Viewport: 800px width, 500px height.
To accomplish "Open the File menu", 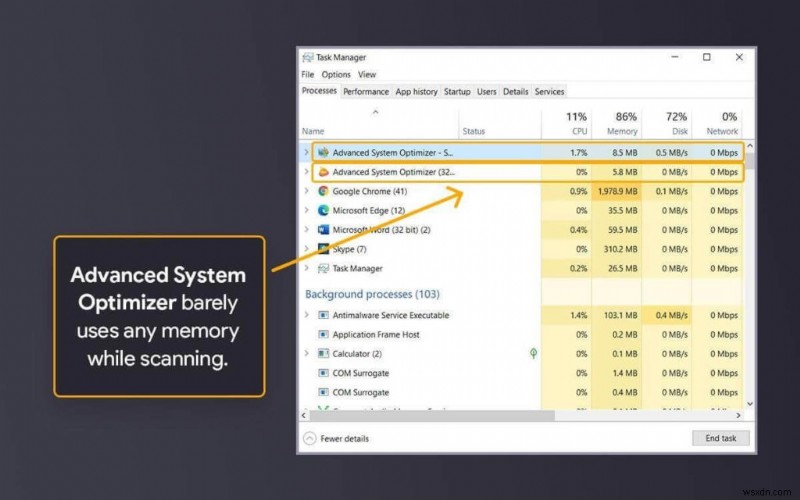I will click(308, 74).
